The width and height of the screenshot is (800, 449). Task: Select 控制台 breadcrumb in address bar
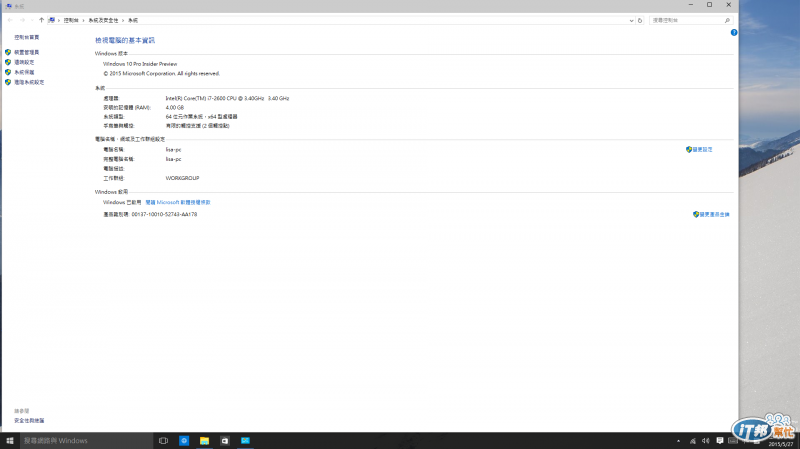[x=71, y=20]
